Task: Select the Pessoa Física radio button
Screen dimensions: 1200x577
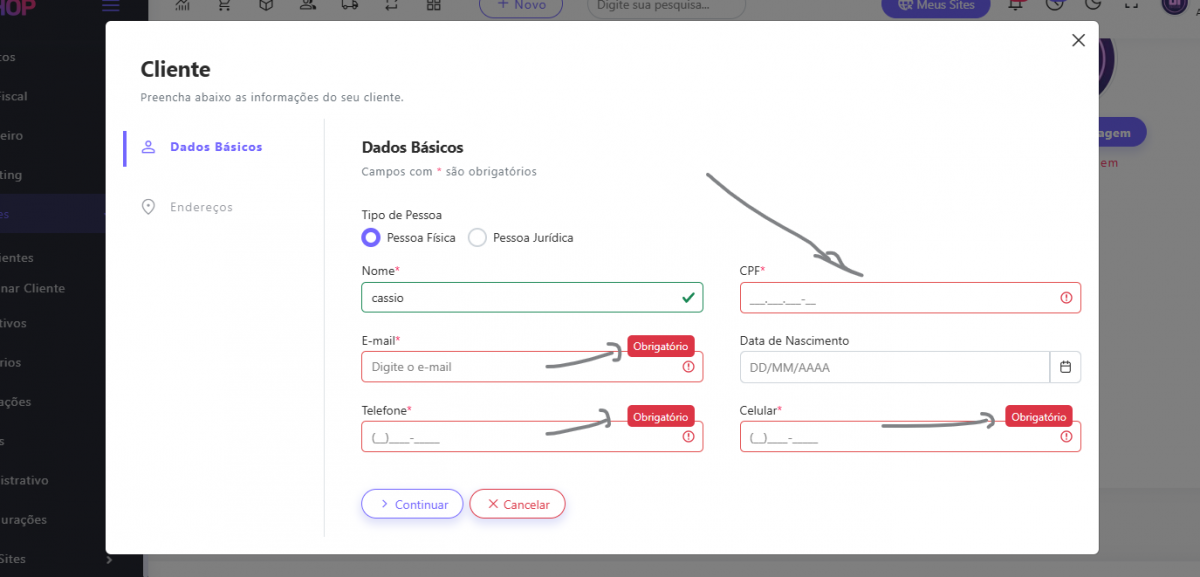Action: (x=371, y=238)
